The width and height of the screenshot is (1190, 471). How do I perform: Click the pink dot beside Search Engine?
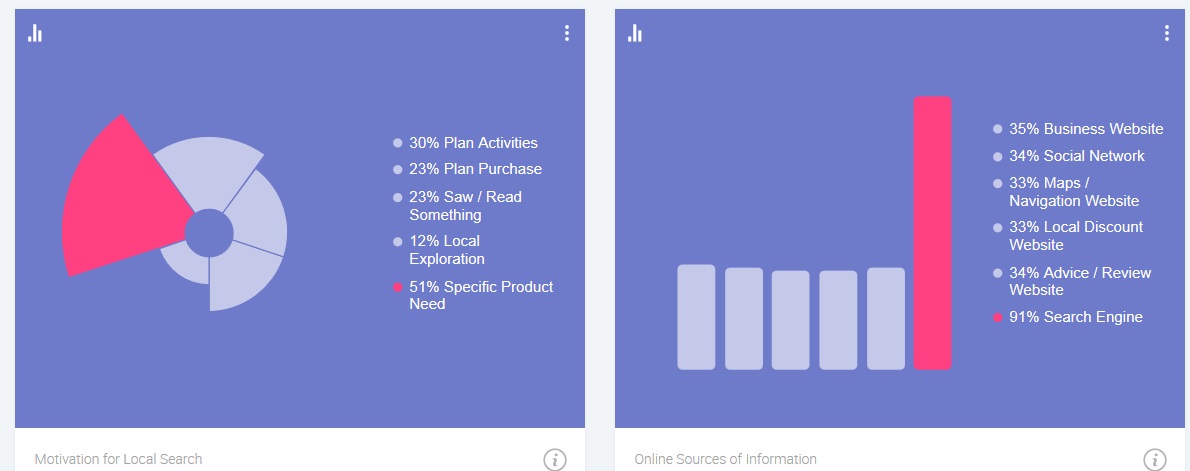[997, 318]
